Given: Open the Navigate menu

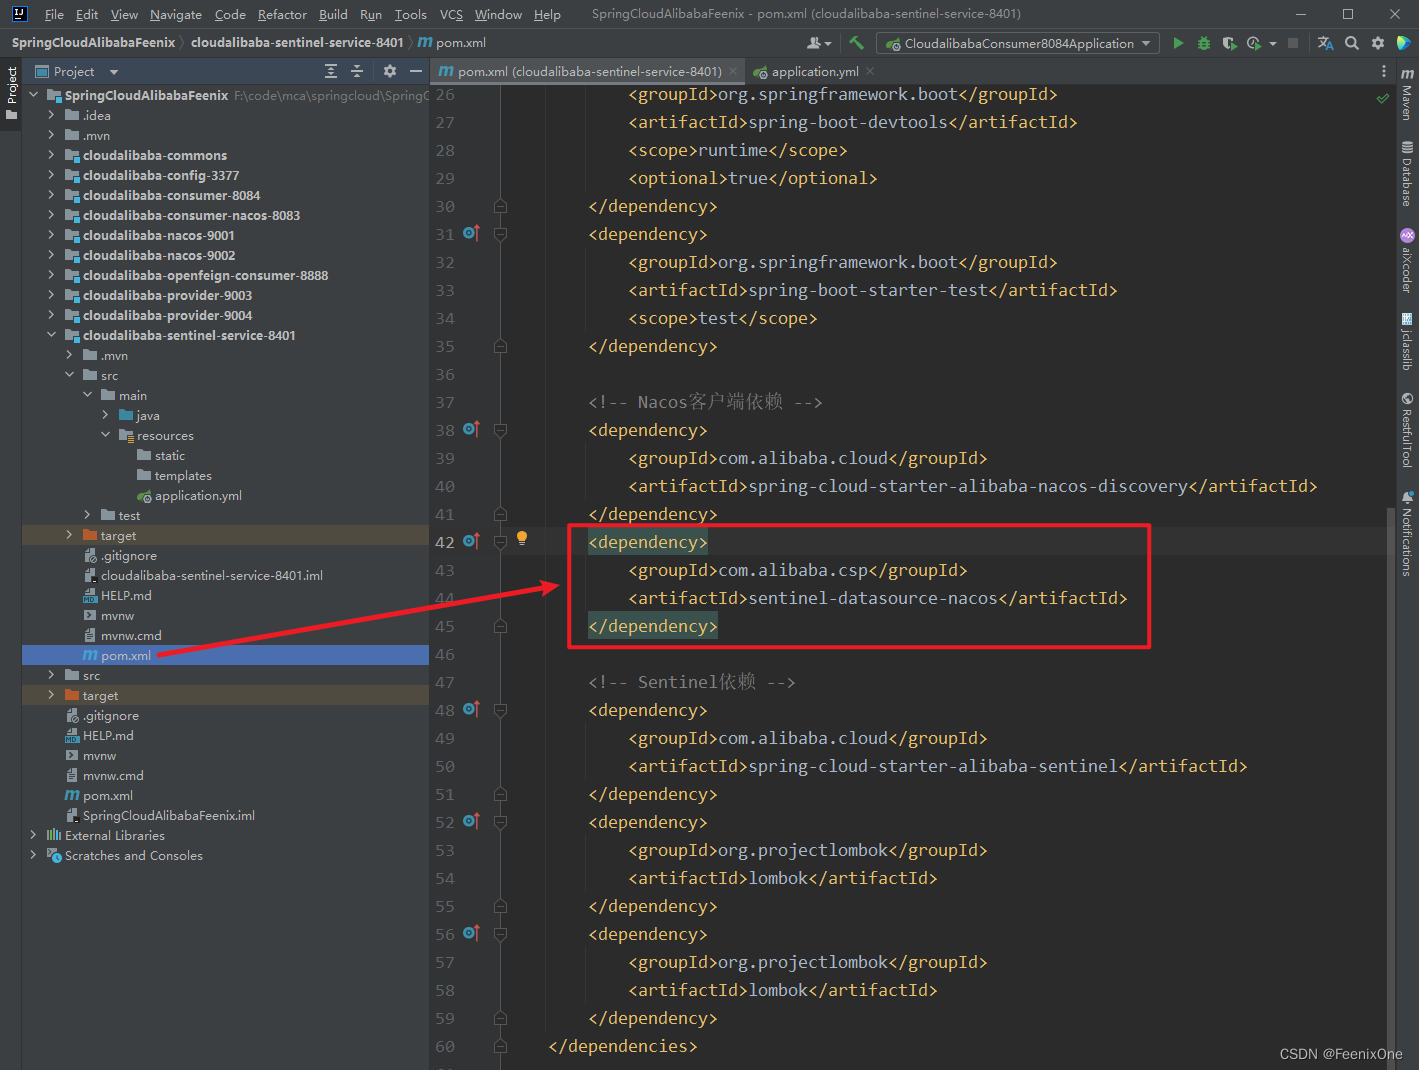Looking at the screenshot, I should coord(176,14).
